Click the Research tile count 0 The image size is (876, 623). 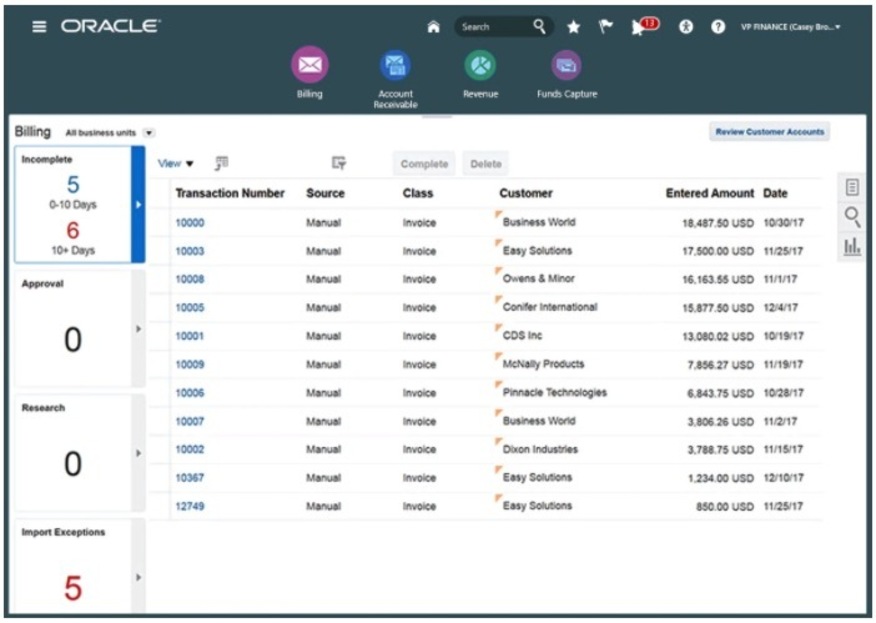[73, 463]
